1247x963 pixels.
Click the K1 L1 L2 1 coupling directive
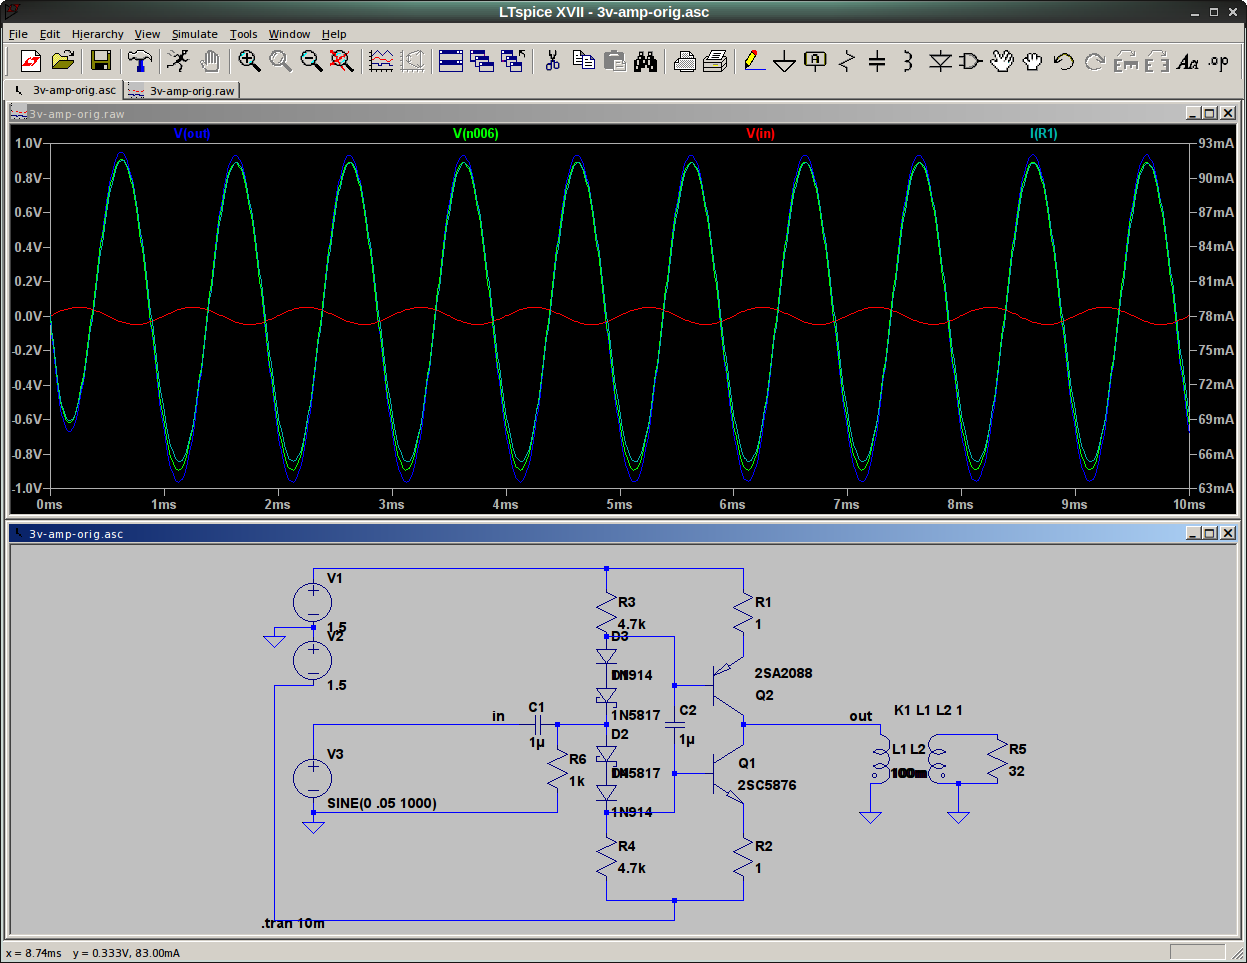click(x=928, y=710)
